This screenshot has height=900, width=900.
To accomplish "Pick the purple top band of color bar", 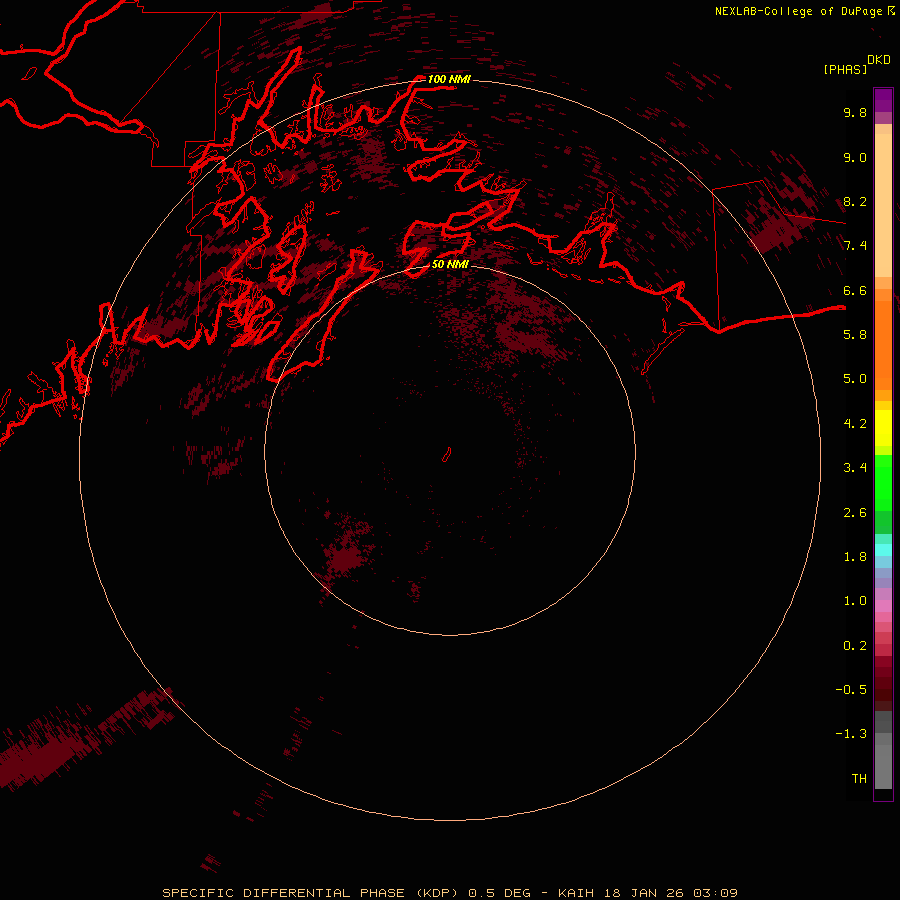I will click(883, 100).
